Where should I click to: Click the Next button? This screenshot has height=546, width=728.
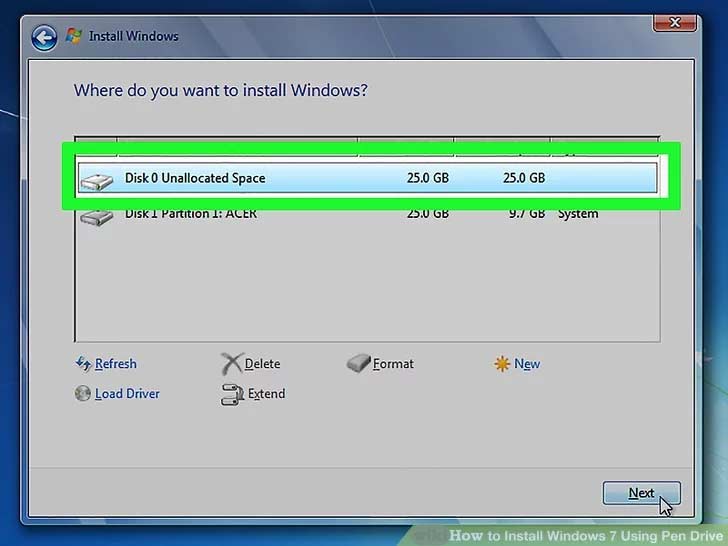point(642,493)
